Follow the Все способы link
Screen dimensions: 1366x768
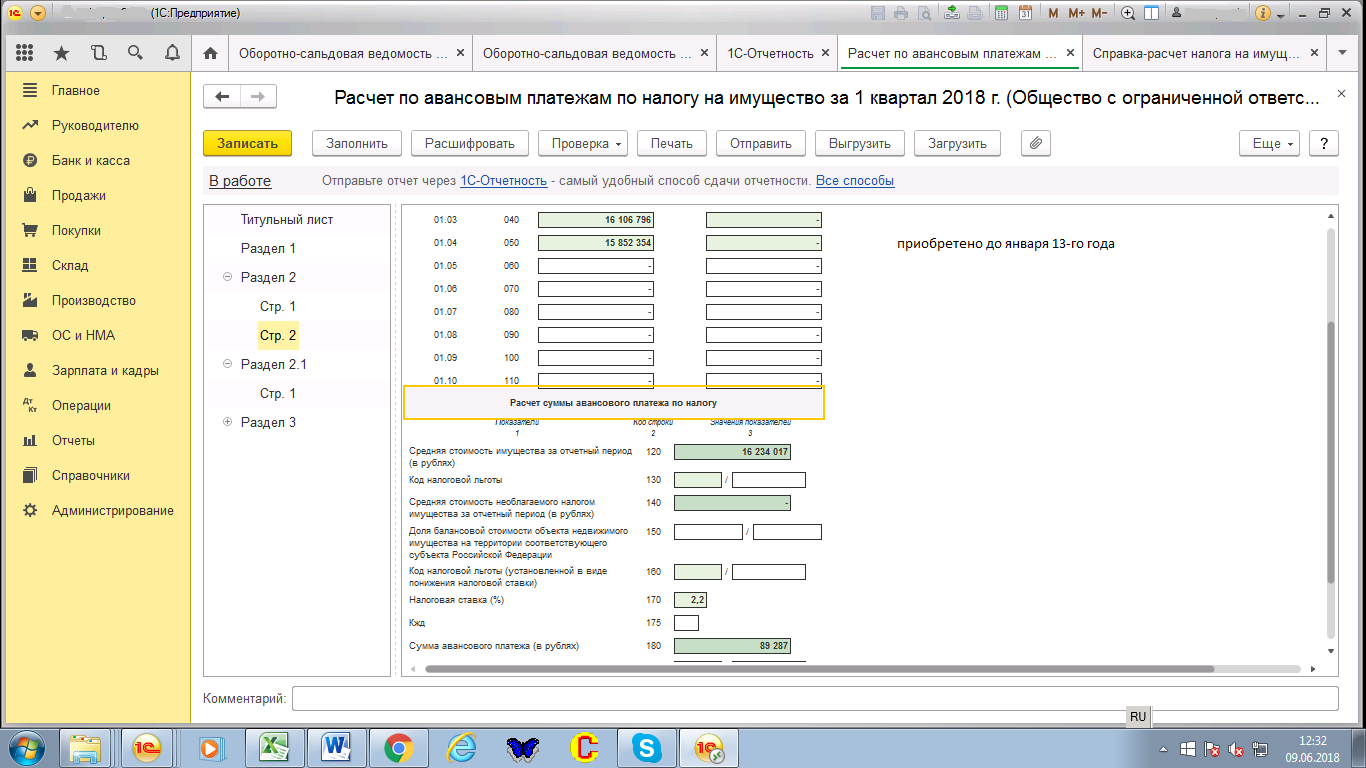(x=855, y=181)
